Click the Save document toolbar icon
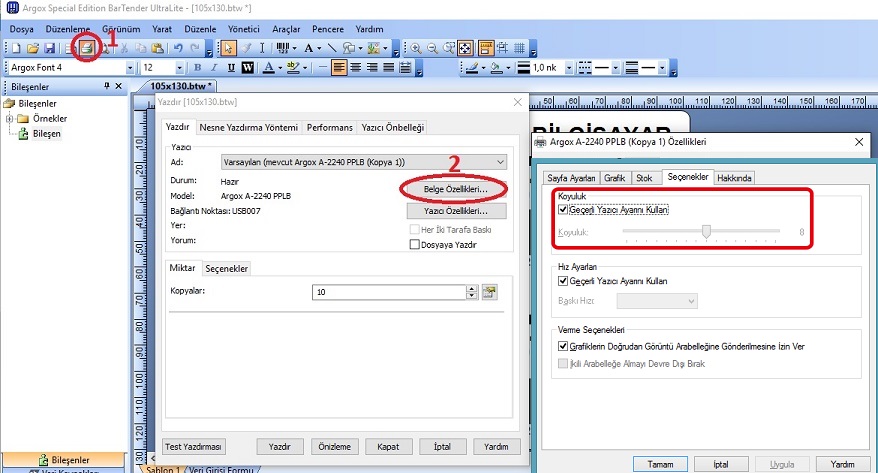Image resolution: width=878 pixels, height=473 pixels. [x=49, y=48]
